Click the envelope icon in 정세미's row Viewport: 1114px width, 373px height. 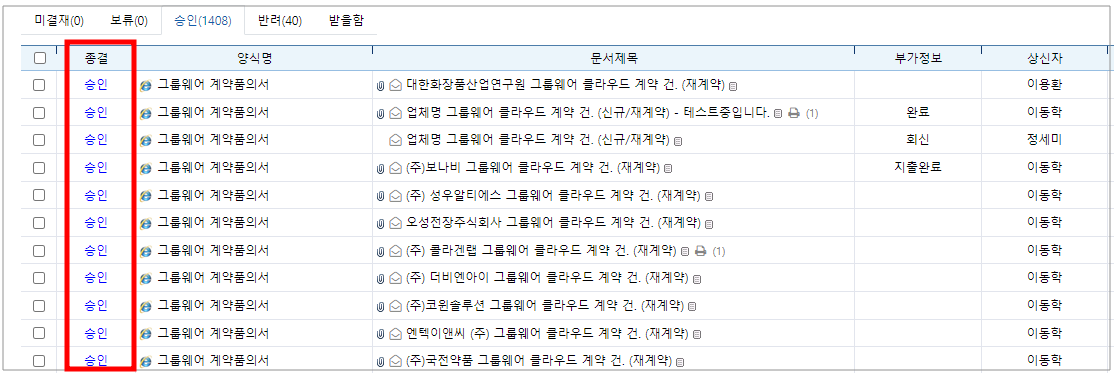395,141
